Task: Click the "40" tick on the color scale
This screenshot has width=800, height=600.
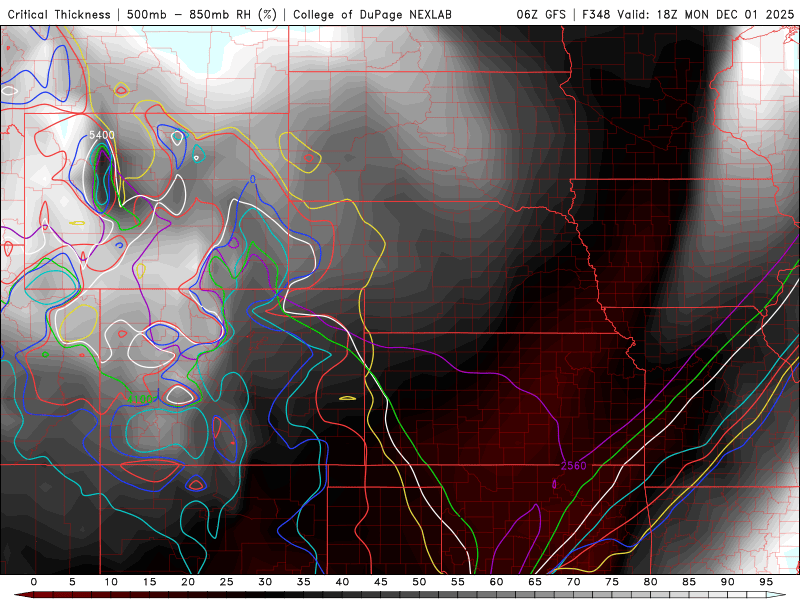Action: (x=342, y=582)
